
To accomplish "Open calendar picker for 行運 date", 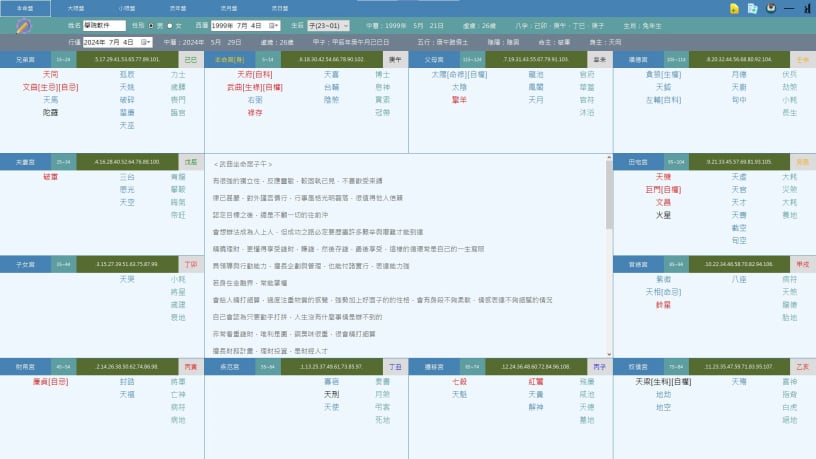I will point(146,42).
